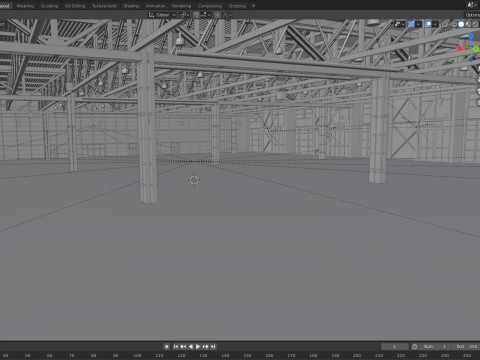
Task: Click frame 100 on the timeline ruler
Action: click(137, 355)
